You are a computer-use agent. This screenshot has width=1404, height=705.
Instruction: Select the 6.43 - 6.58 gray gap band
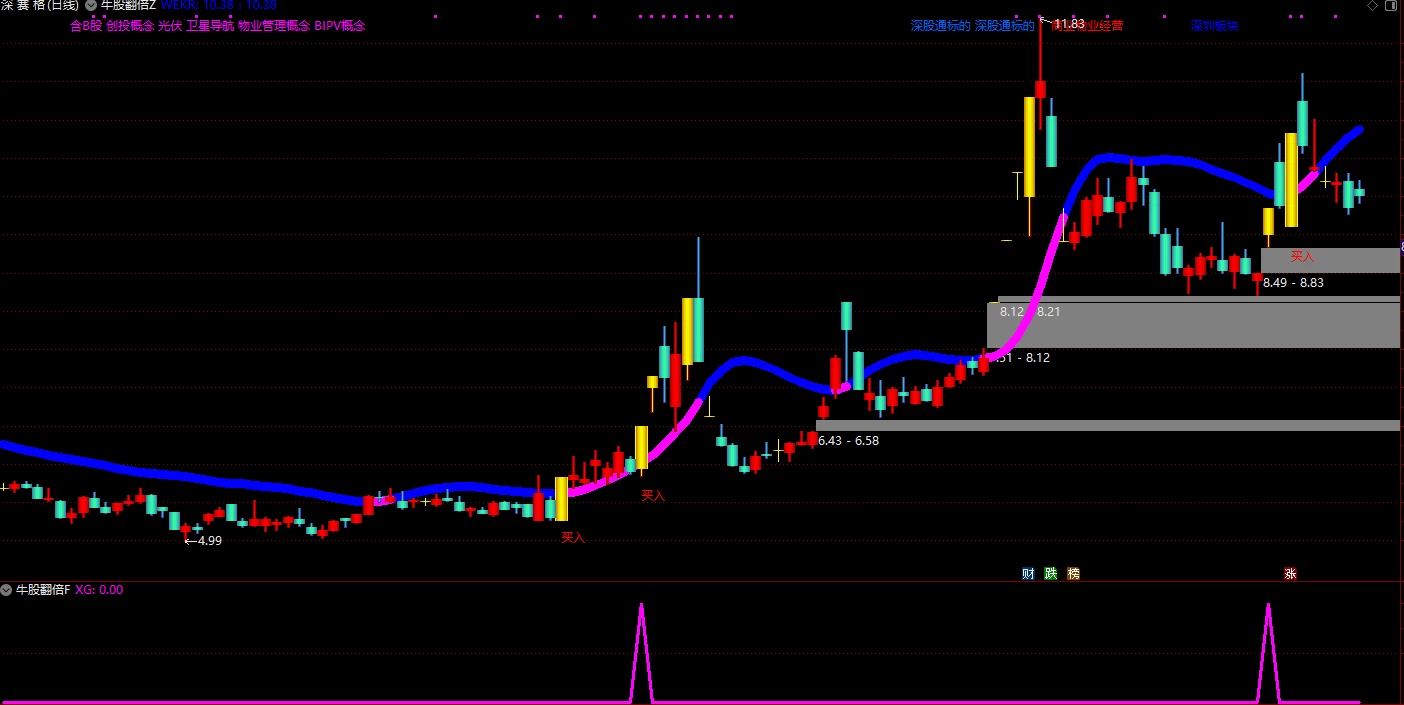1108,425
